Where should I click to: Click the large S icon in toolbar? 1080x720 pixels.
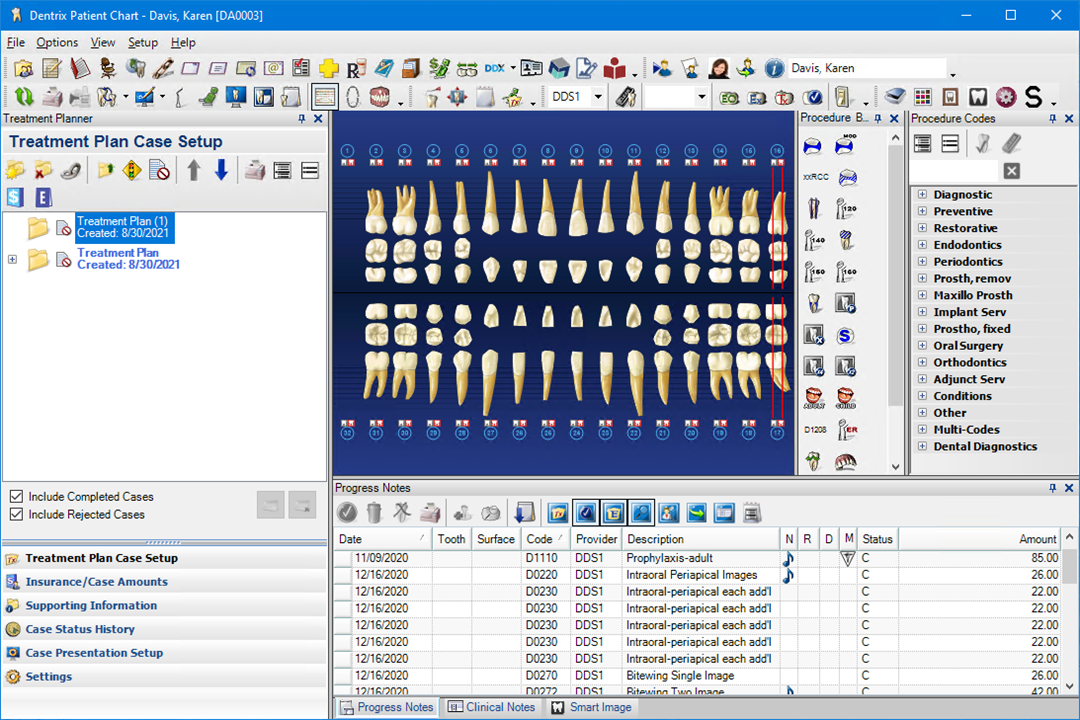point(1033,97)
